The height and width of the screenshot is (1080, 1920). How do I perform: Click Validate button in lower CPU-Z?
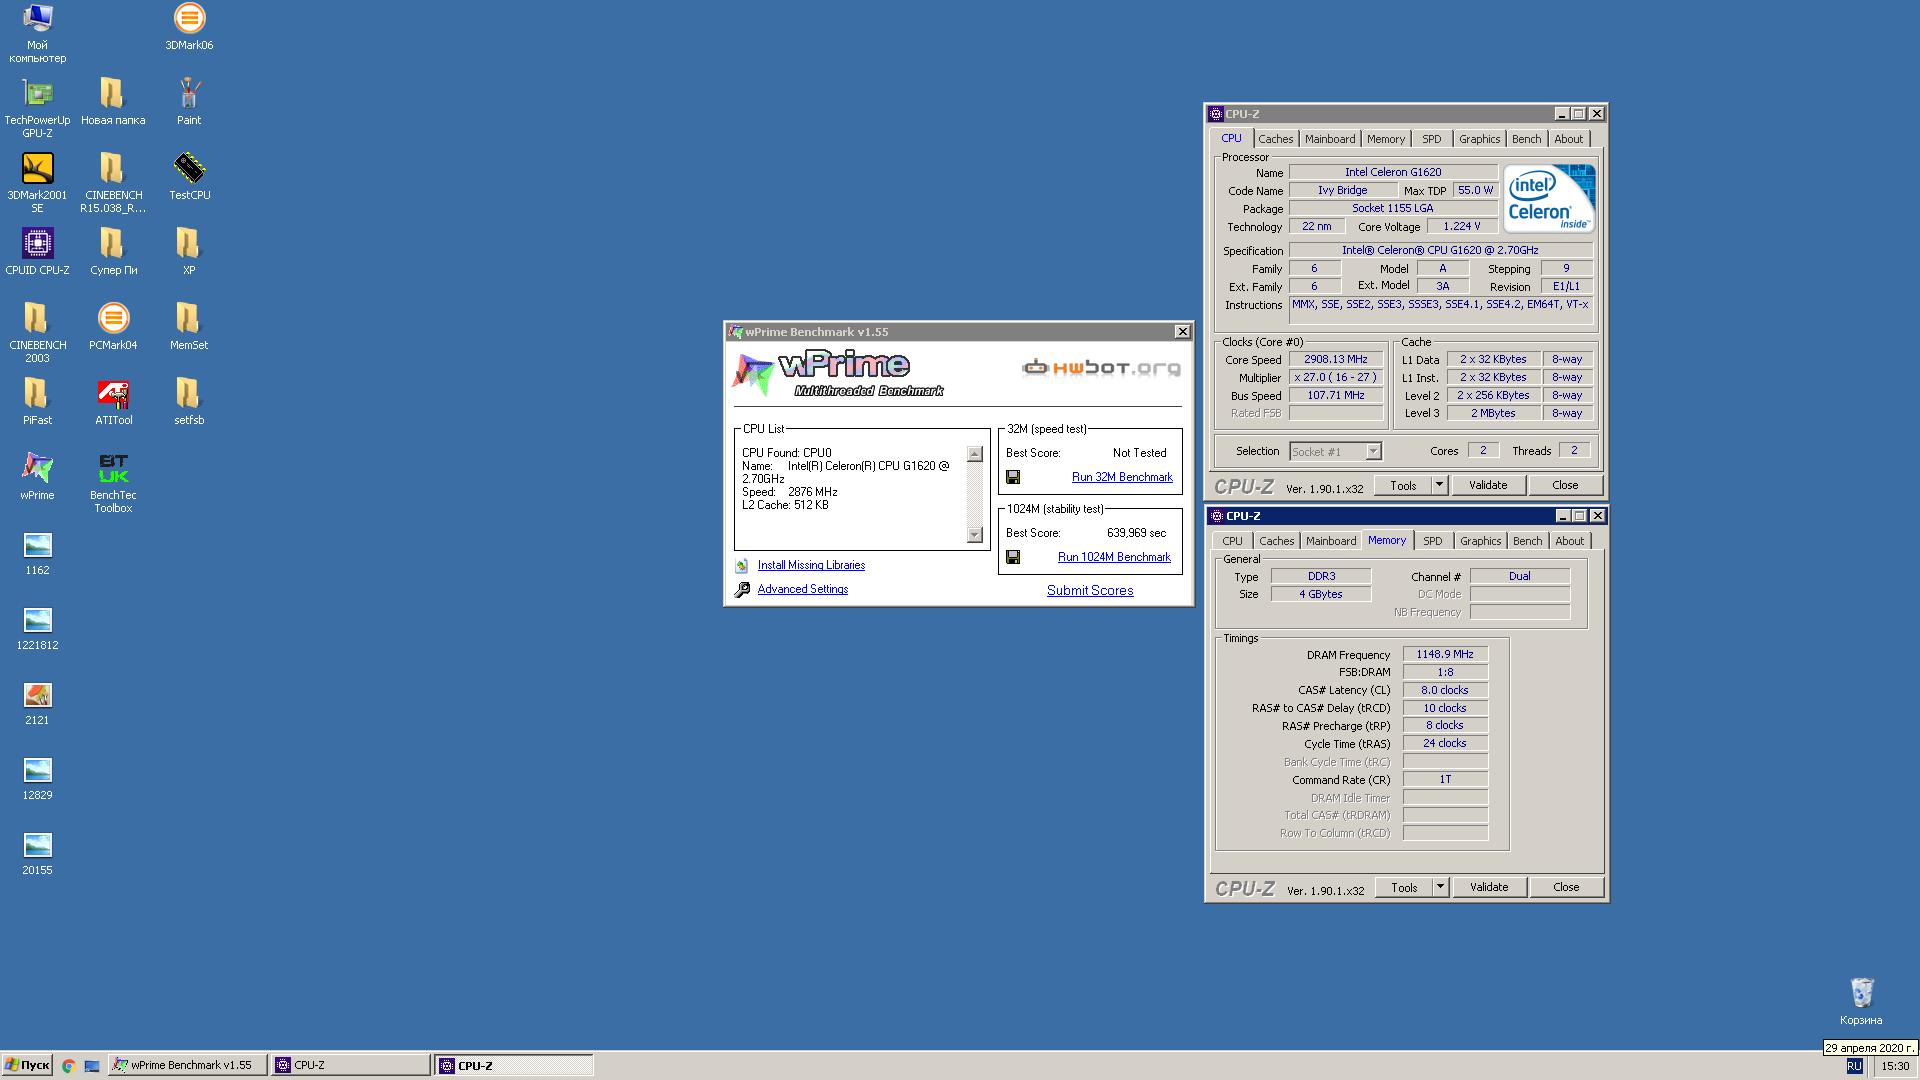coord(1489,887)
